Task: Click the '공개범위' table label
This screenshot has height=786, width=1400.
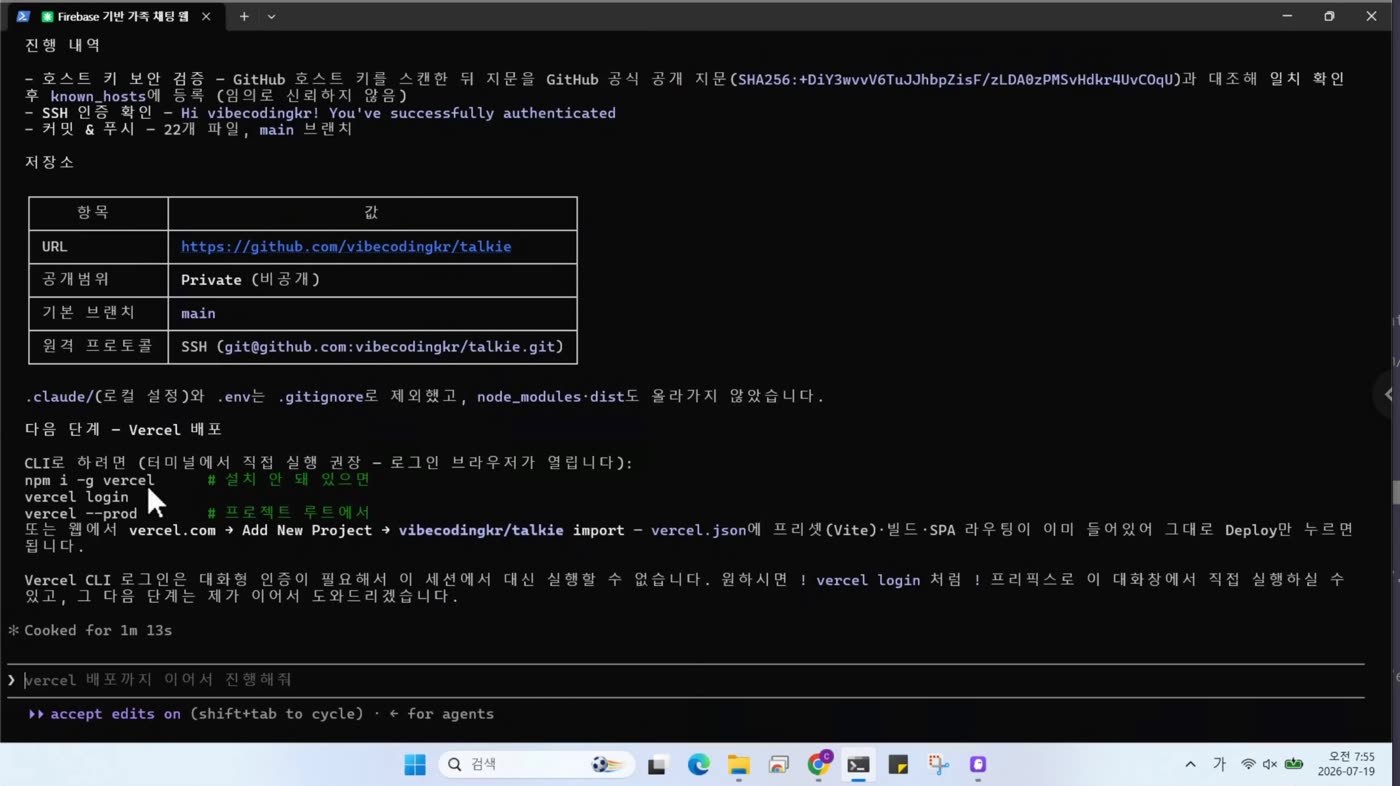Action: tap(75, 279)
